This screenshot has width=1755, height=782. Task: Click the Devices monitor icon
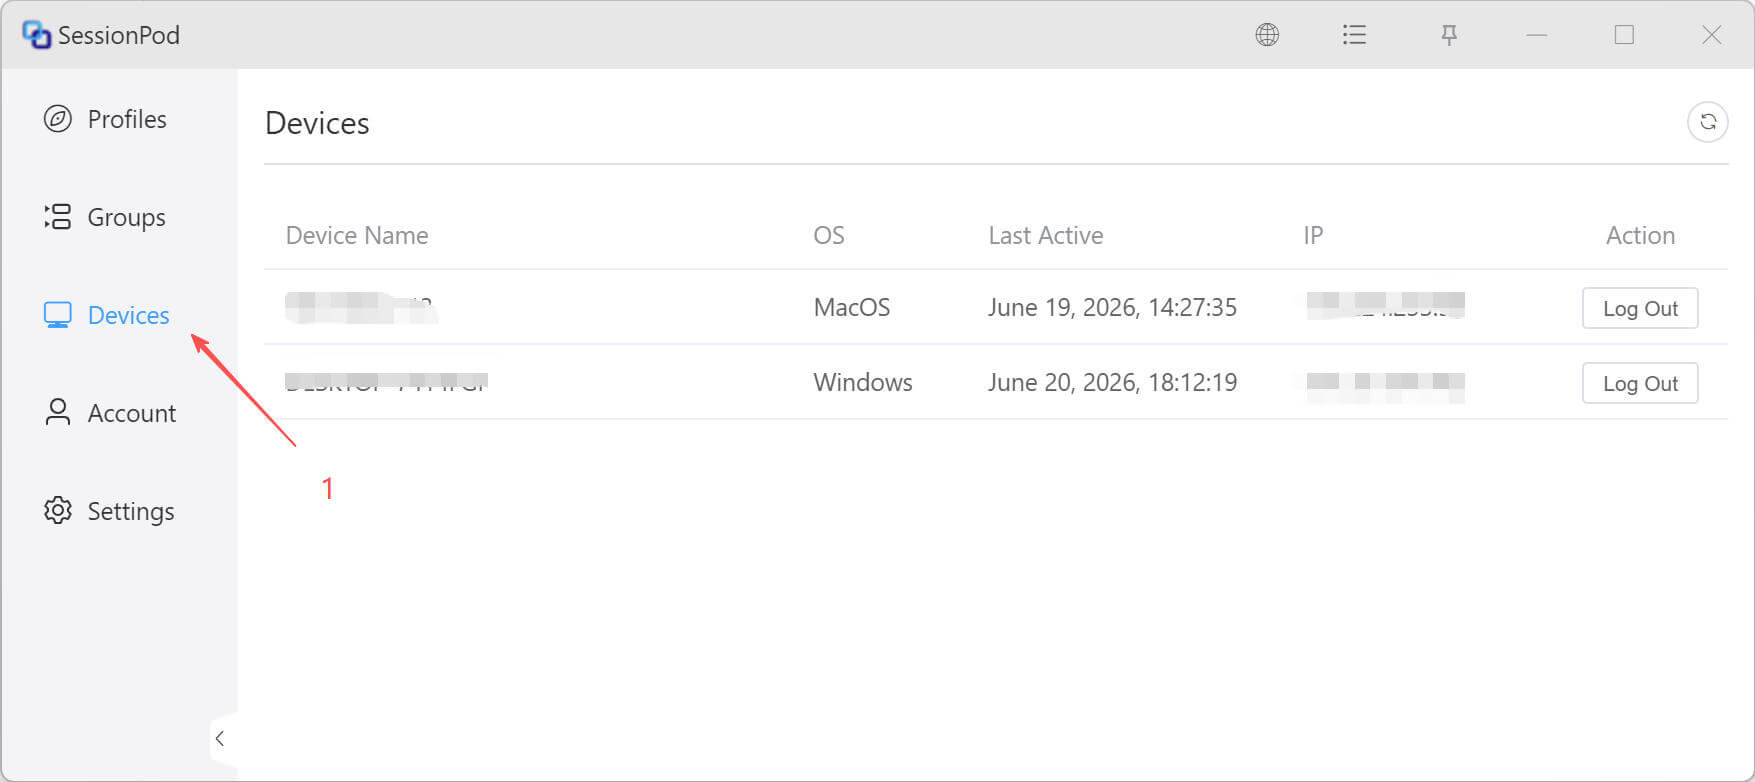click(x=58, y=315)
